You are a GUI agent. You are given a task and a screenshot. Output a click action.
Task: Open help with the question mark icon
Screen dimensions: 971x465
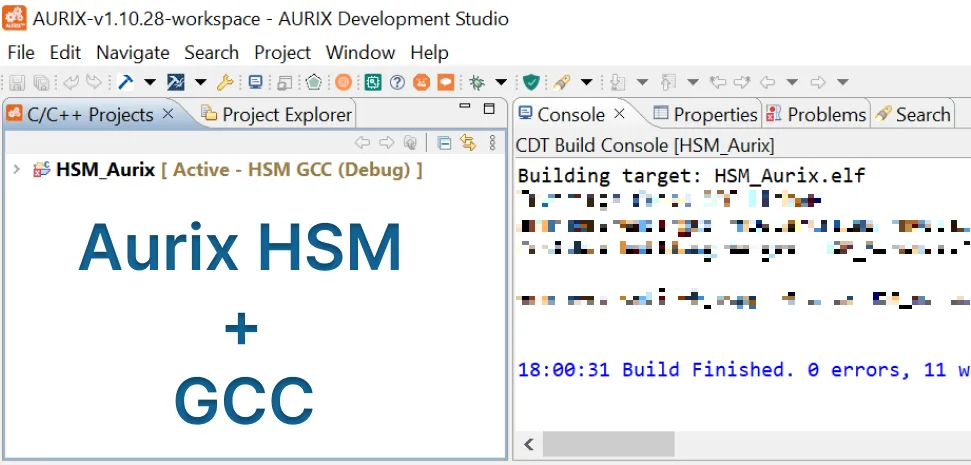pos(397,82)
